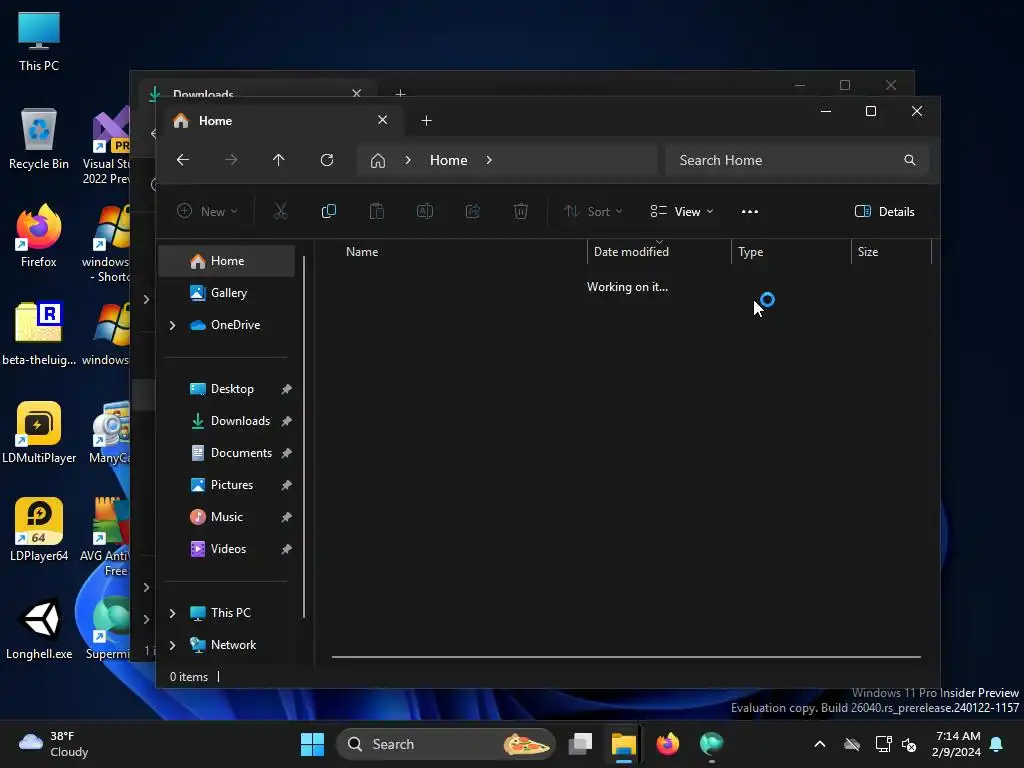1024x768 pixels.
Task: Show hidden system tray icons
Action: (820, 744)
